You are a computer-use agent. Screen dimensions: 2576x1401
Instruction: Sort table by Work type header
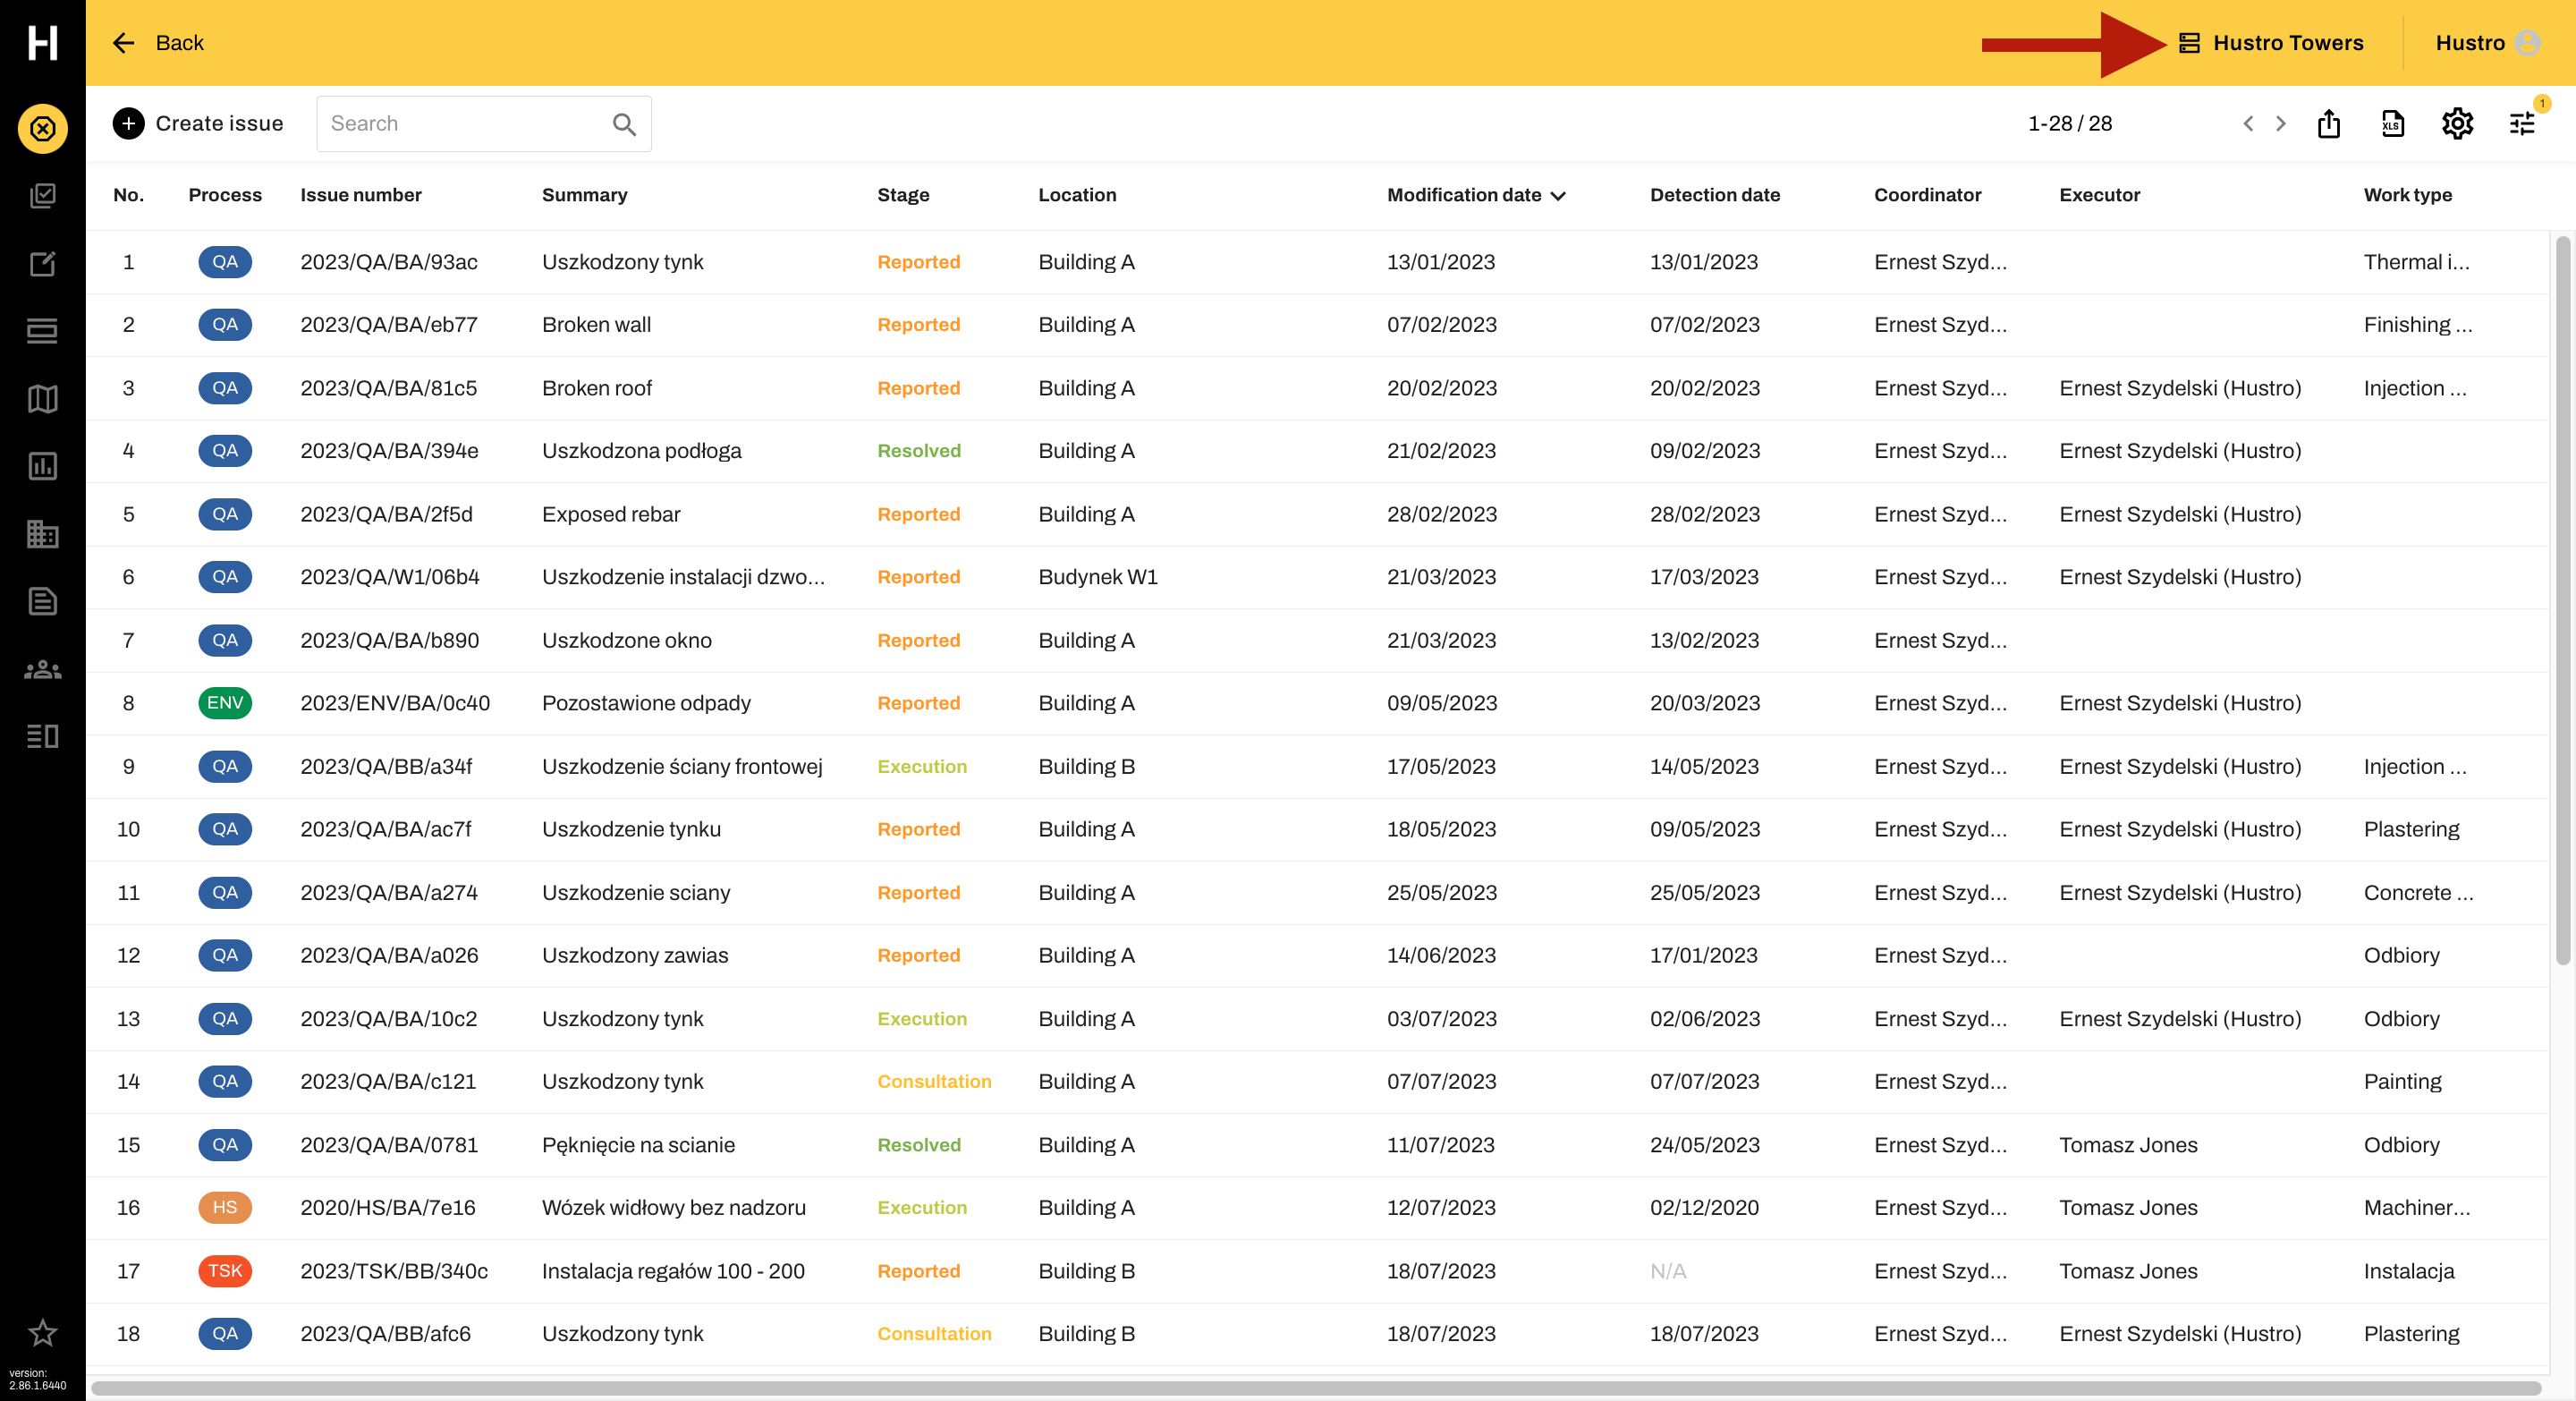click(2407, 195)
